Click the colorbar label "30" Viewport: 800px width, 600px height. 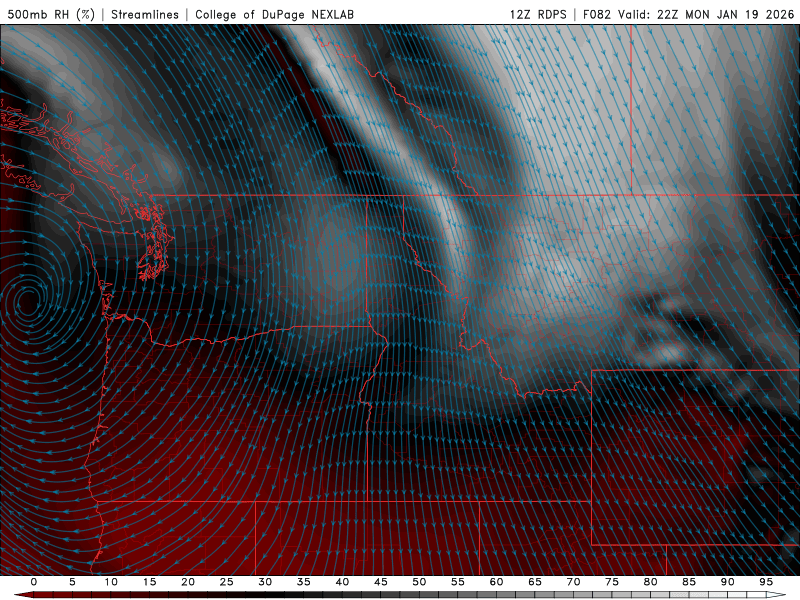tap(265, 582)
